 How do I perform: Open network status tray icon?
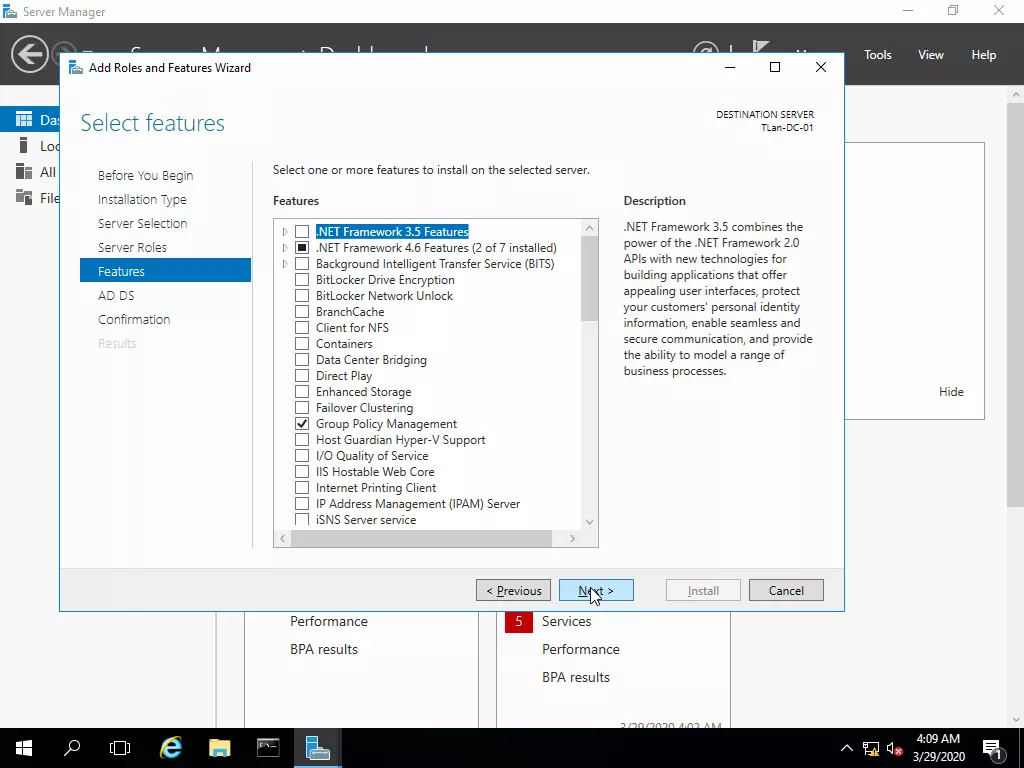pyautogui.click(x=871, y=748)
